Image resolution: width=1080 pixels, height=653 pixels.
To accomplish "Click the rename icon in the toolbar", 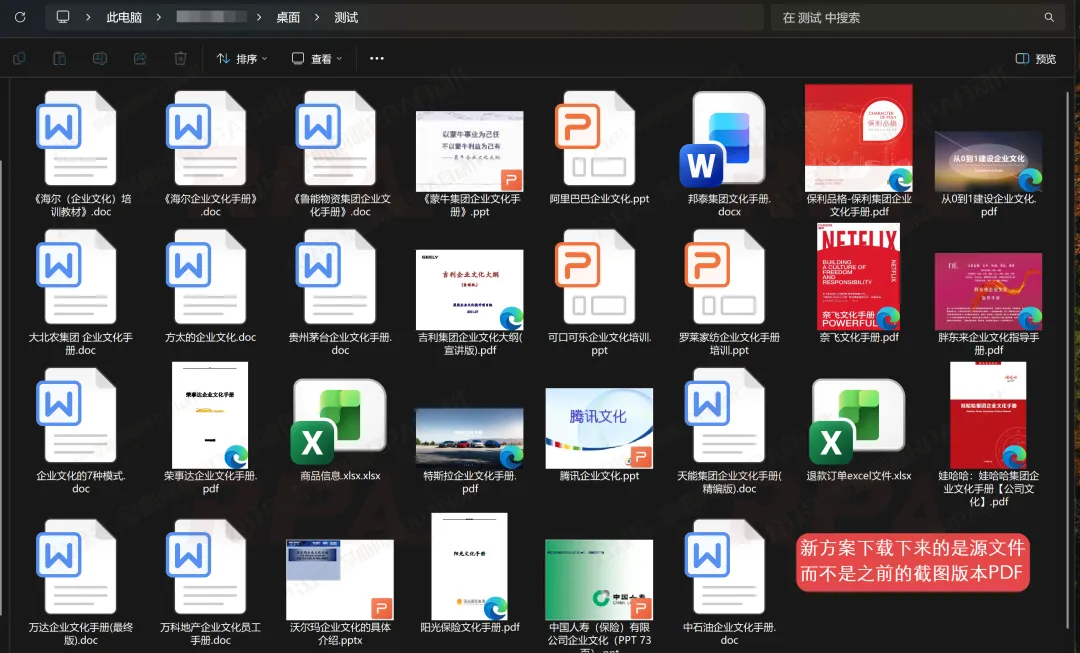I will (100, 59).
